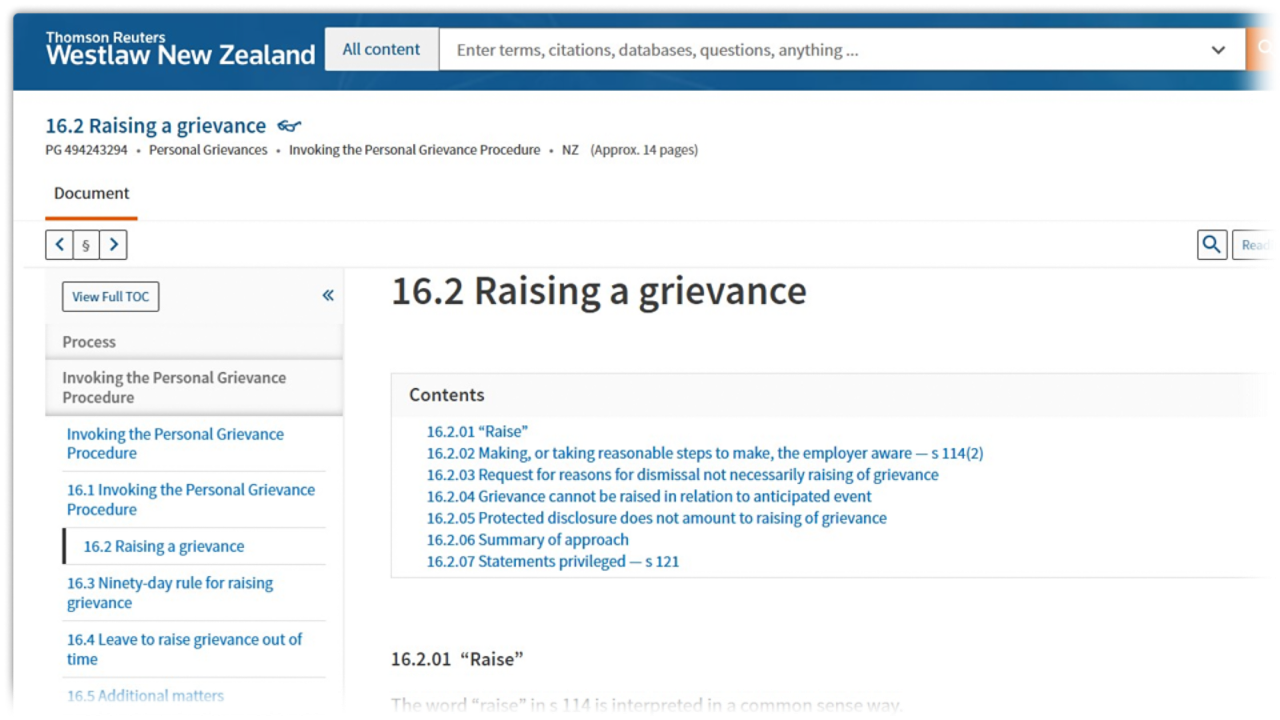Go to previous section with left arrow

pyautogui.click(x=59, y=245)
